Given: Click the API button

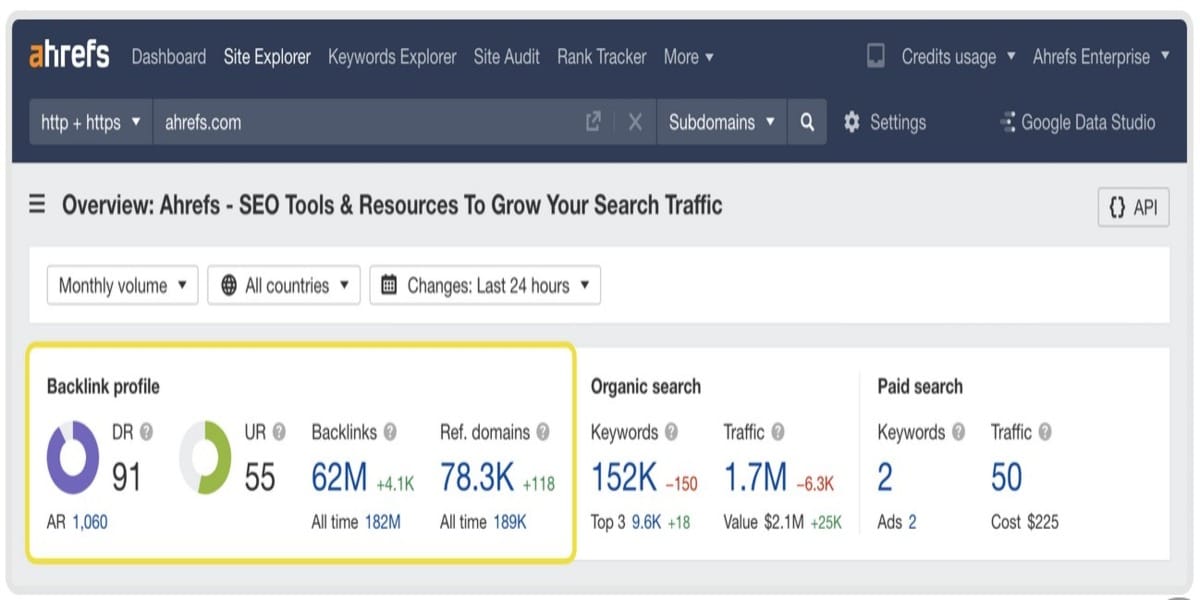Looking at the screenshot, I should (x=1134, y=207).
